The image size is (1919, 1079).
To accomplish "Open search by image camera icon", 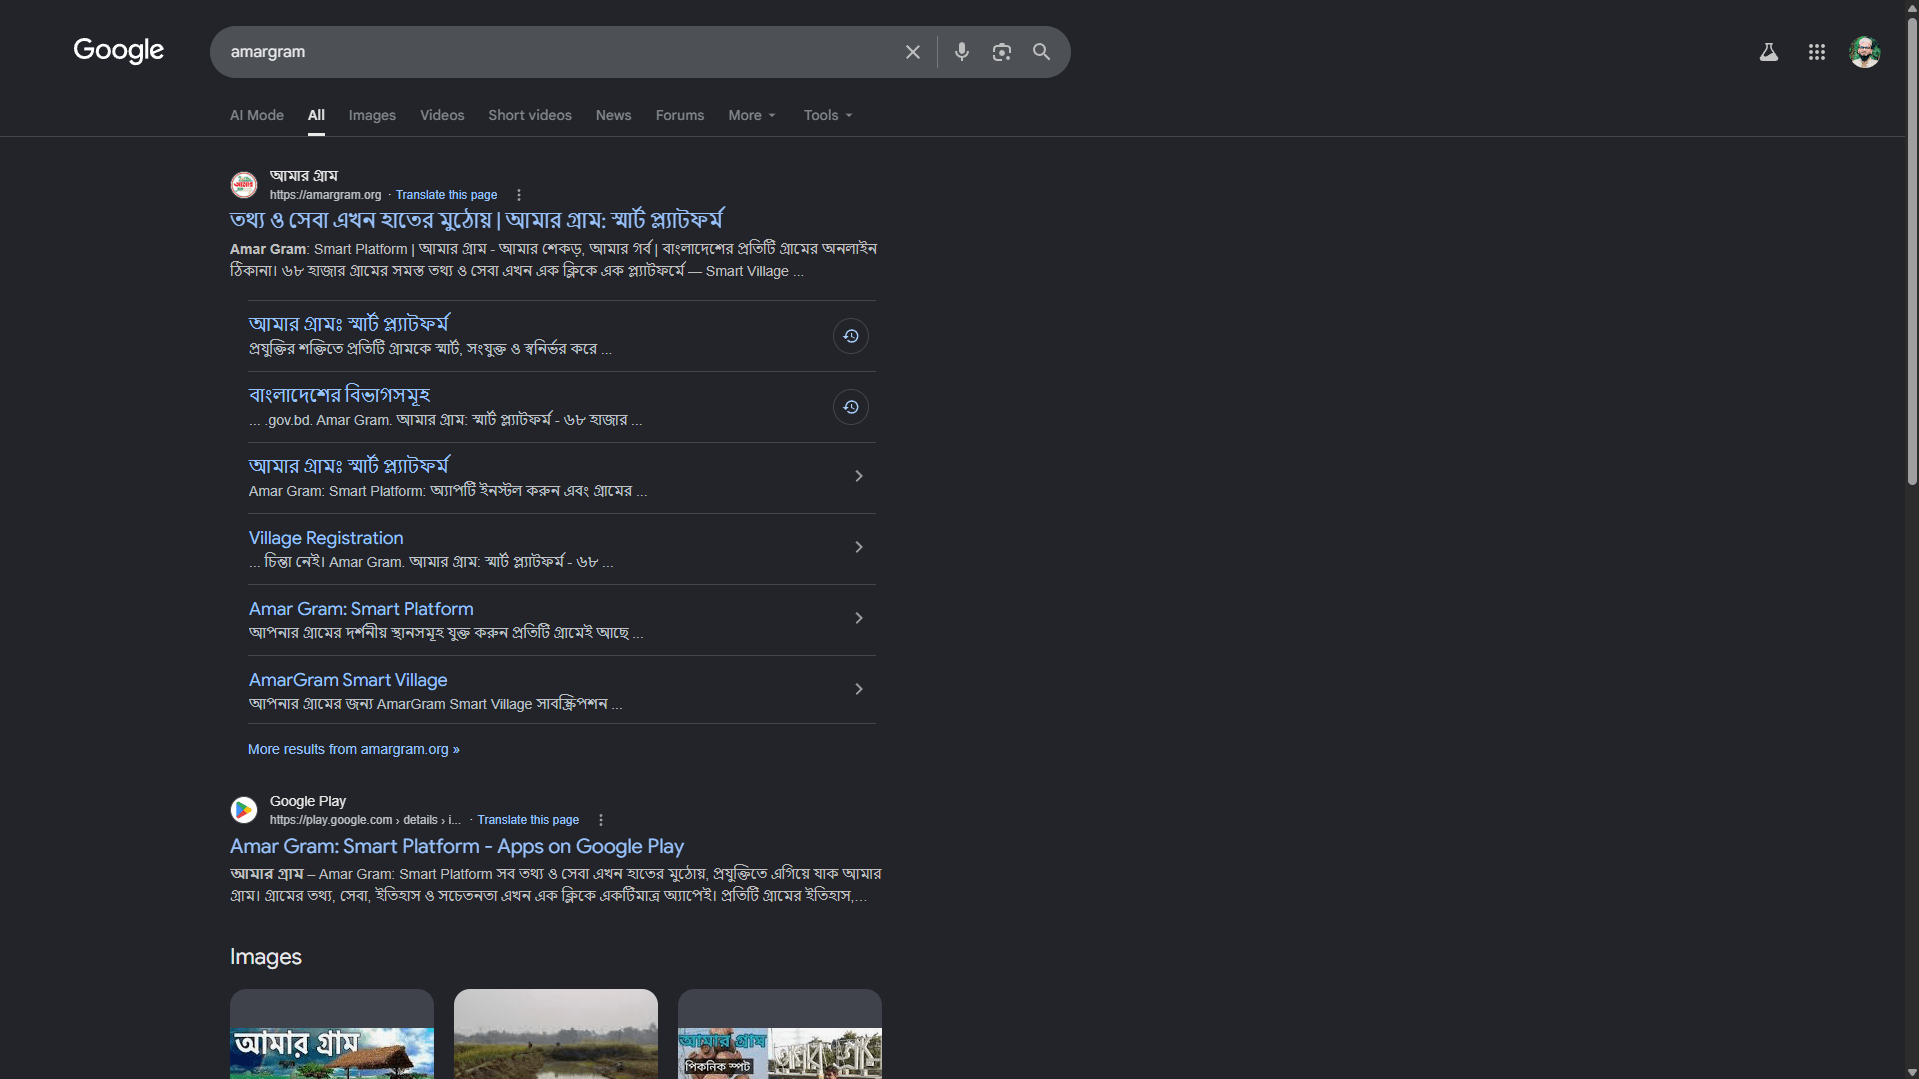I will pos(1001,52).
